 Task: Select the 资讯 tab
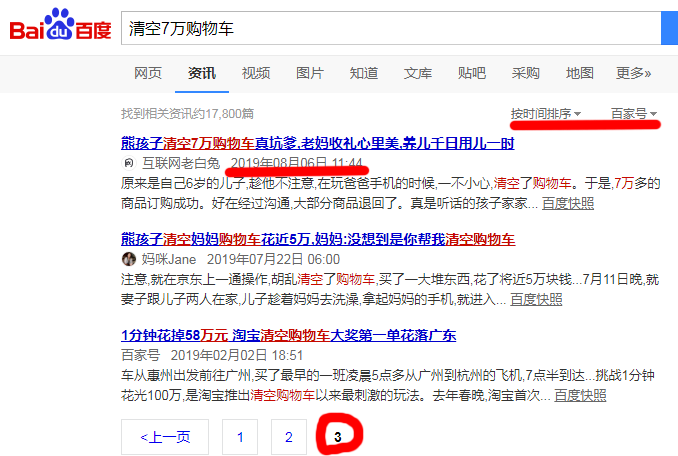point(201,73)
